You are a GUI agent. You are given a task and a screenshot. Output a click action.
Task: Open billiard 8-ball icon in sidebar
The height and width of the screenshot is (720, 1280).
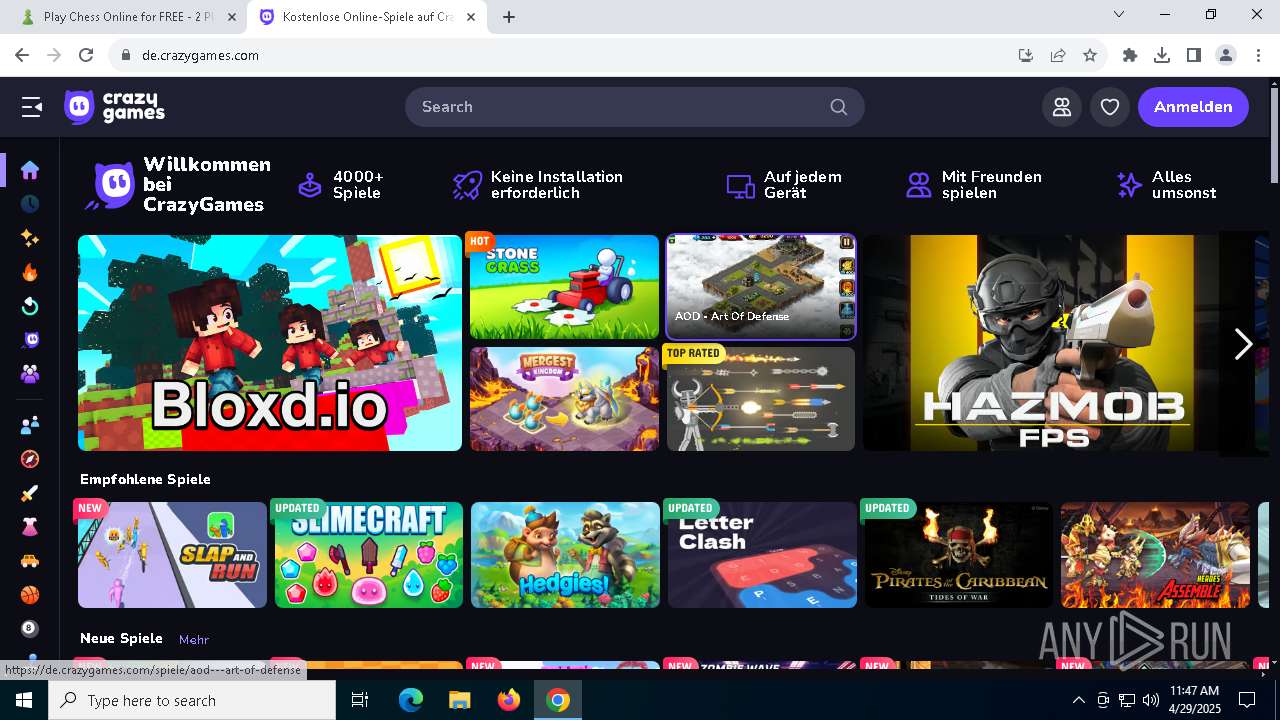click(30, 629)
